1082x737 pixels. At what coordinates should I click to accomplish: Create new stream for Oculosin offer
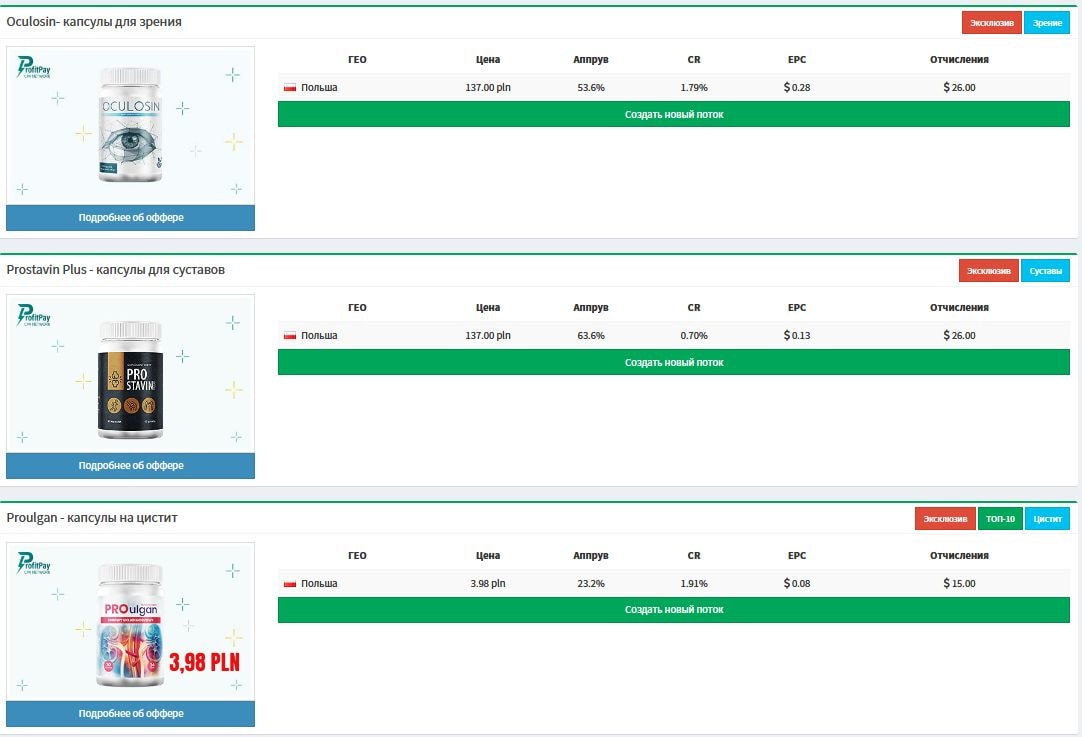click(x=673, y=115)
